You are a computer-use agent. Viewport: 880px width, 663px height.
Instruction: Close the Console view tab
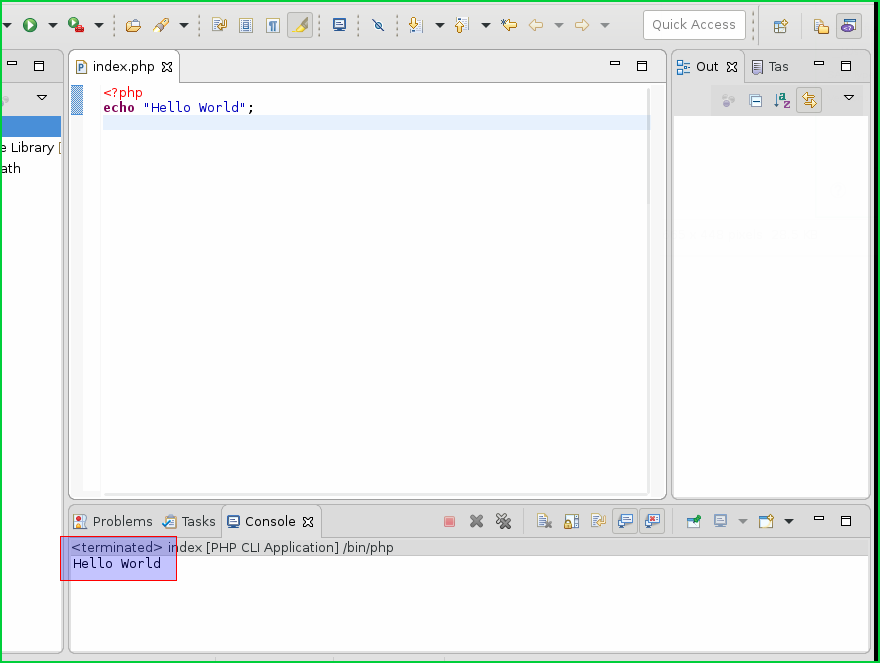(x=308, y=522)
